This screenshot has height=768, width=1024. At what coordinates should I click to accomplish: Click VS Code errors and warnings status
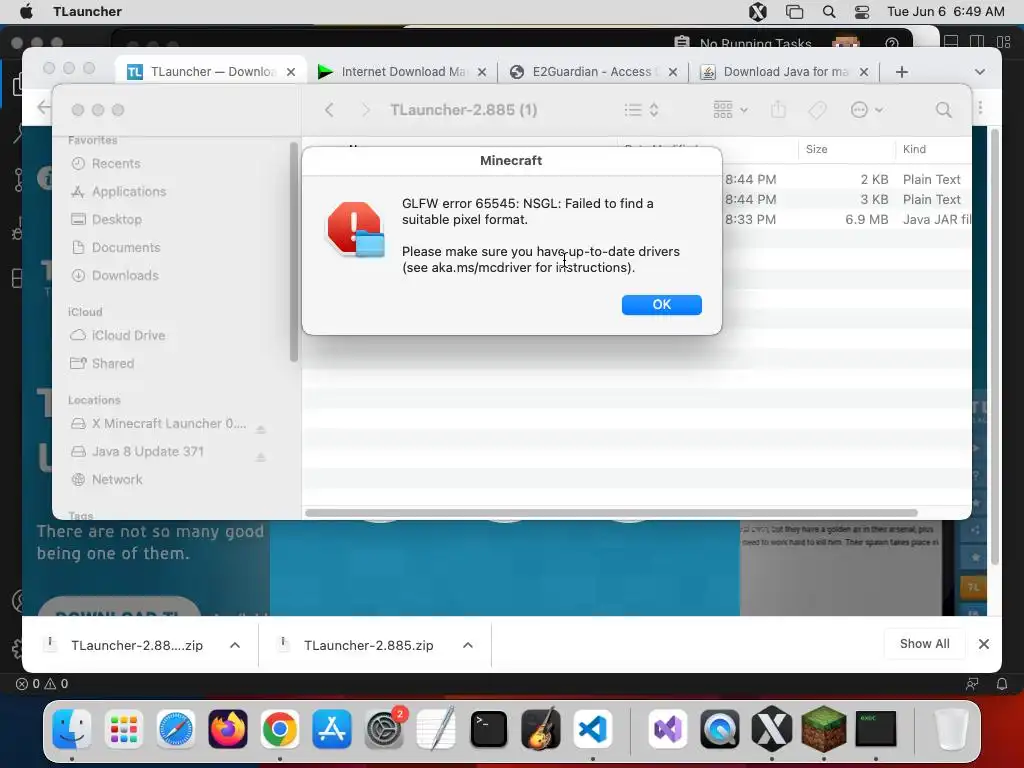42,684
